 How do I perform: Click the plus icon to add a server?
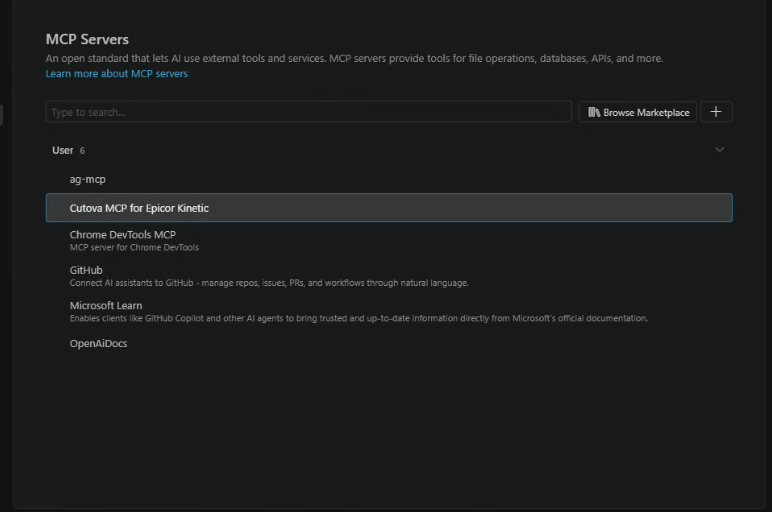716,112
